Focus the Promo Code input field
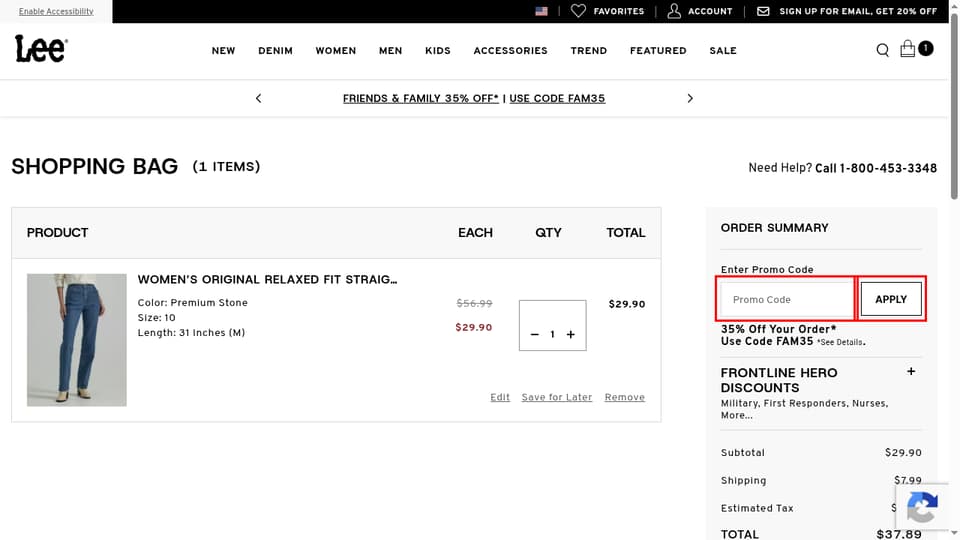960x540 pixels. pos(786,299)
